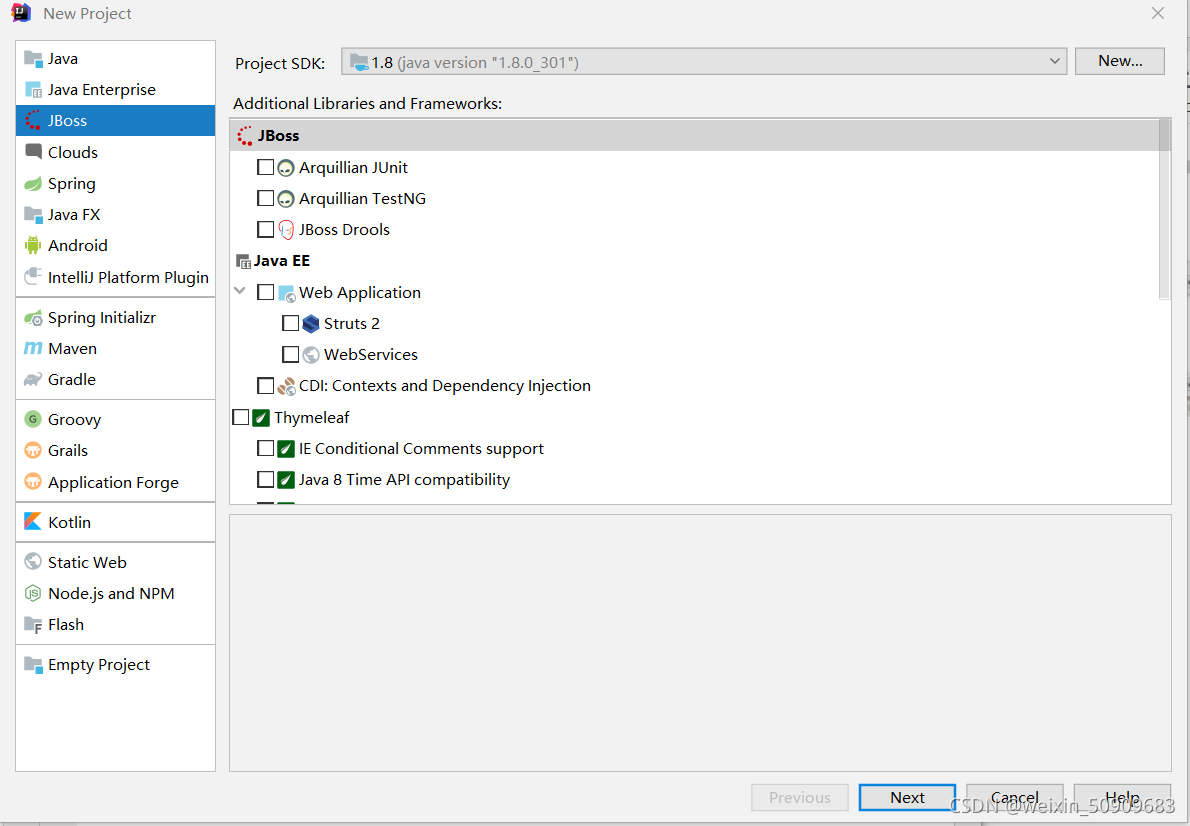Click the Node.js hexagon icon
The image size is (1190, 826).
[33, 594]
